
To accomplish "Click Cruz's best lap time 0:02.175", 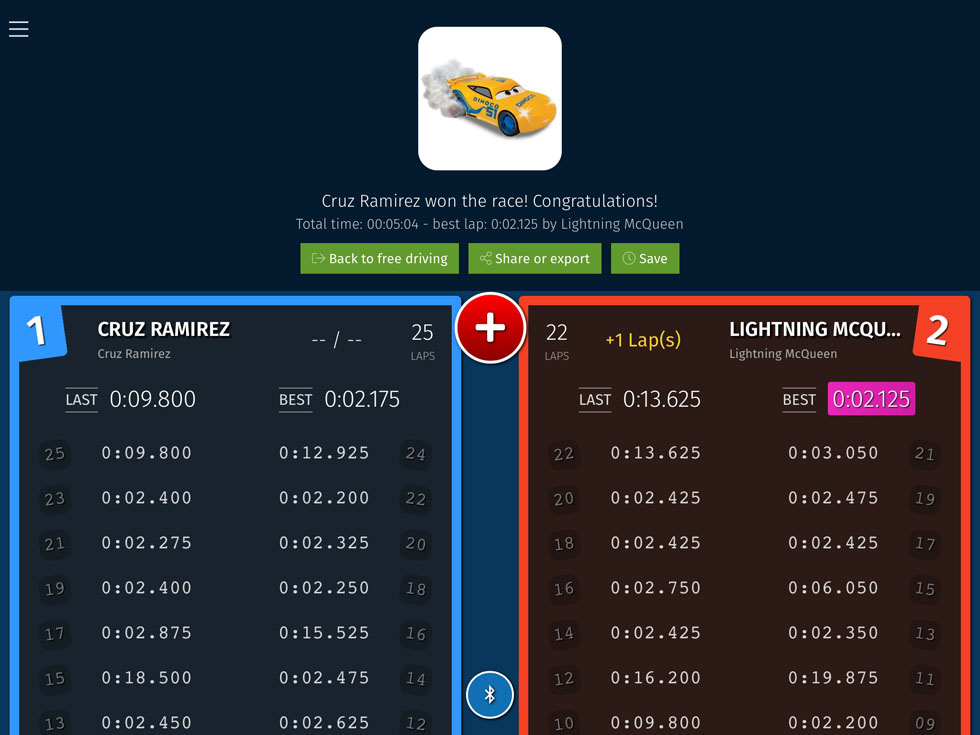I will 362,399.
